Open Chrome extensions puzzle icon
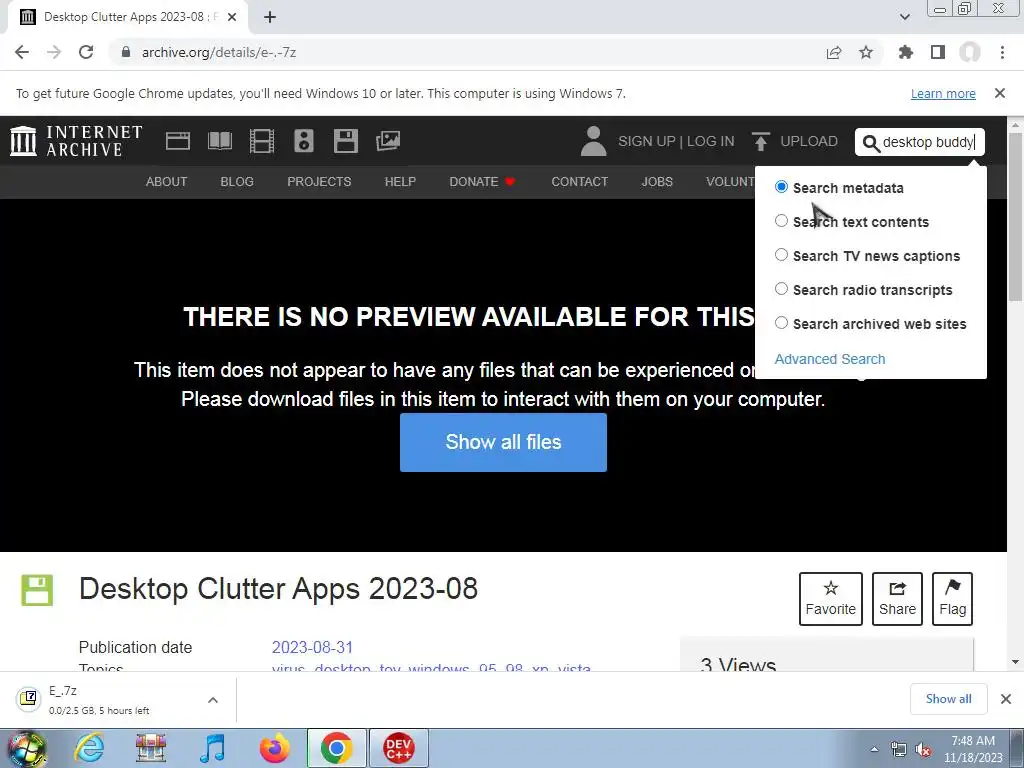Image resolution: width=1024 pixels, height=768 pixels. click(906, 52)
